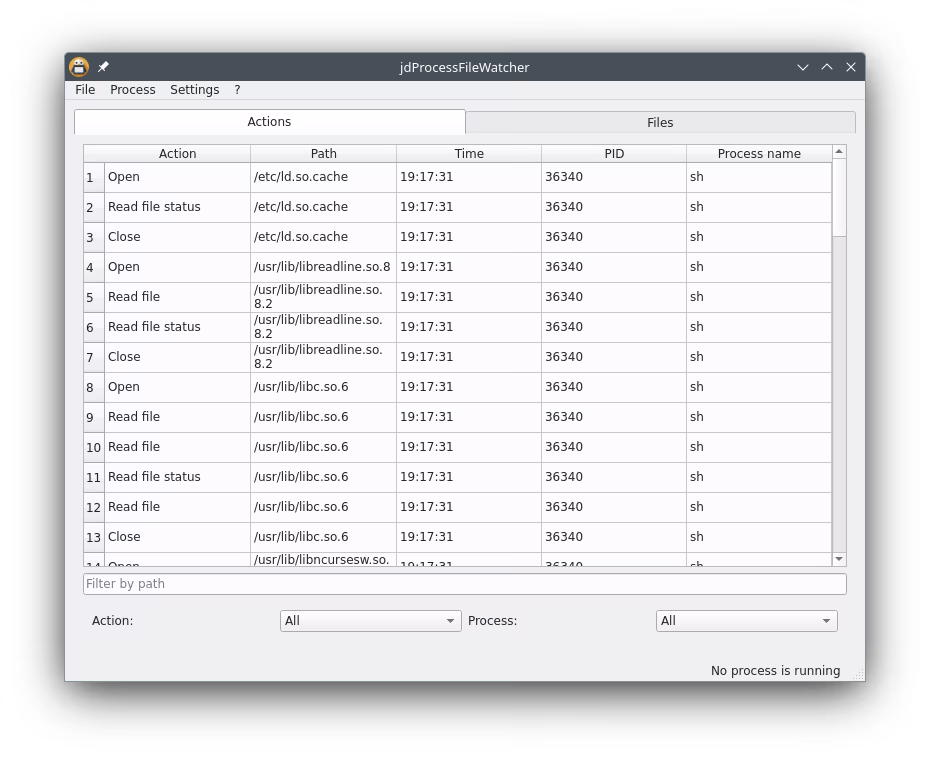Click the vertical scrollbar handle of the table

pos(839,198)
